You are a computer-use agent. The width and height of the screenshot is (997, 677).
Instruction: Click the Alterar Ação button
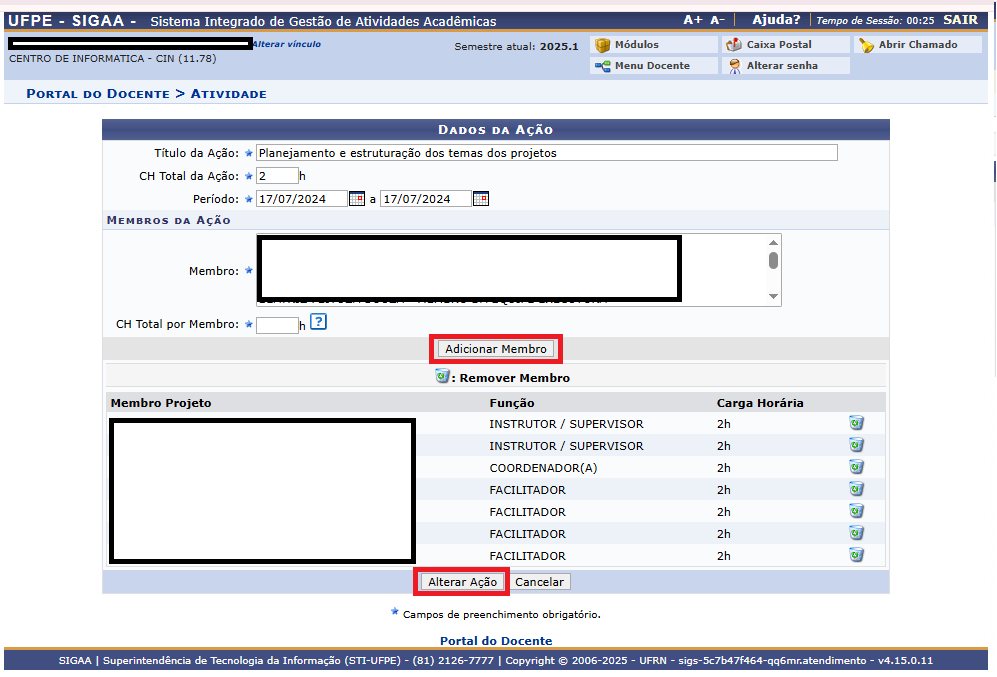click(x=462, y=582)
